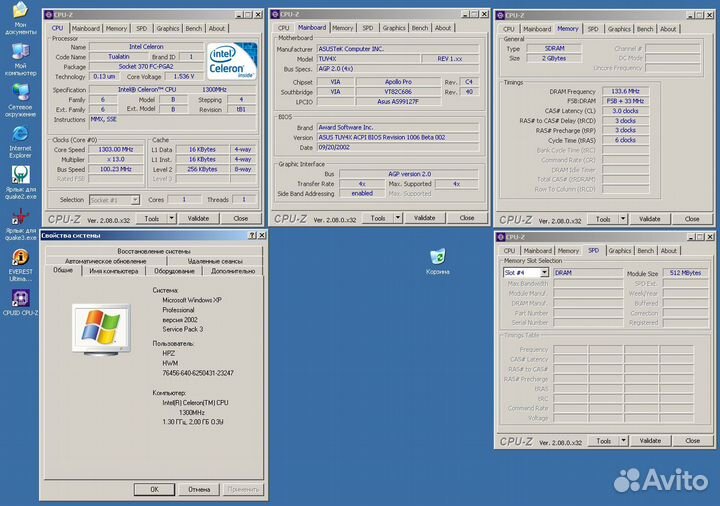Open the Корзина recycle bin icon
Screen dimensions: 720x506
point(437,257)
